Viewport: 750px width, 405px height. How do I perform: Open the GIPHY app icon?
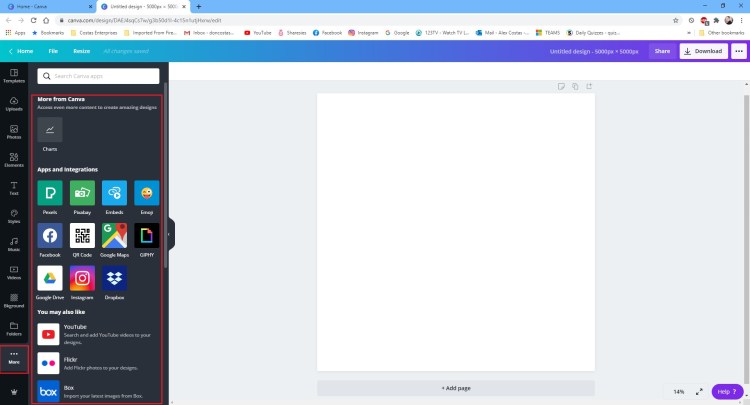point(147,235)
